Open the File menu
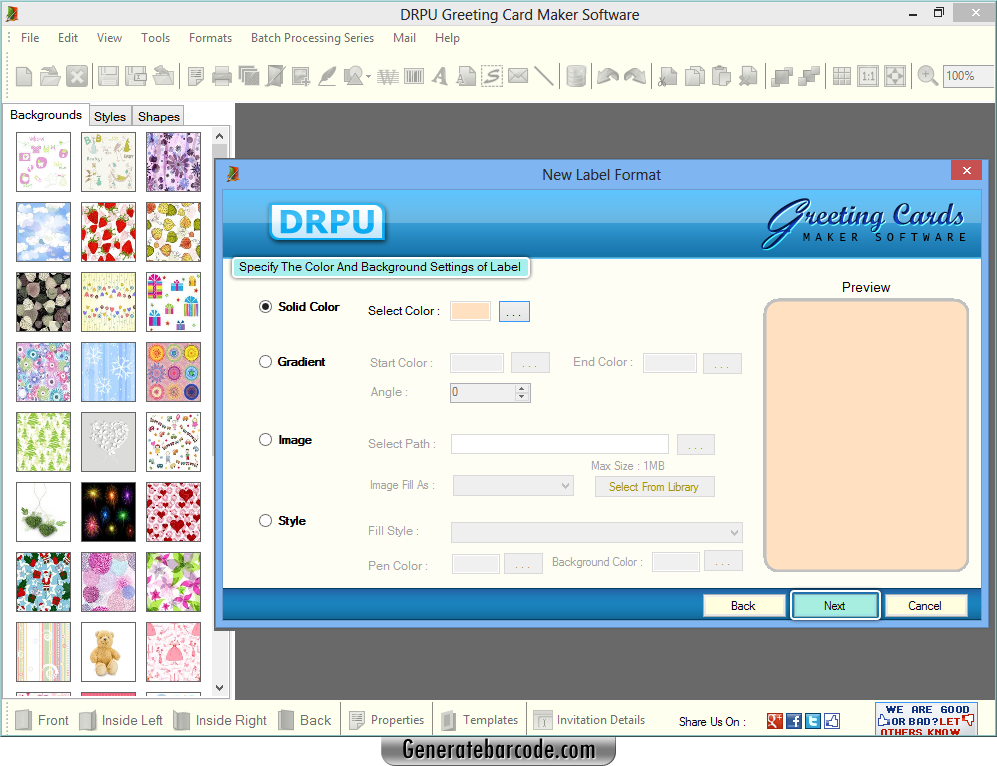Screen dimensions: 997x766 coord(30,38)
